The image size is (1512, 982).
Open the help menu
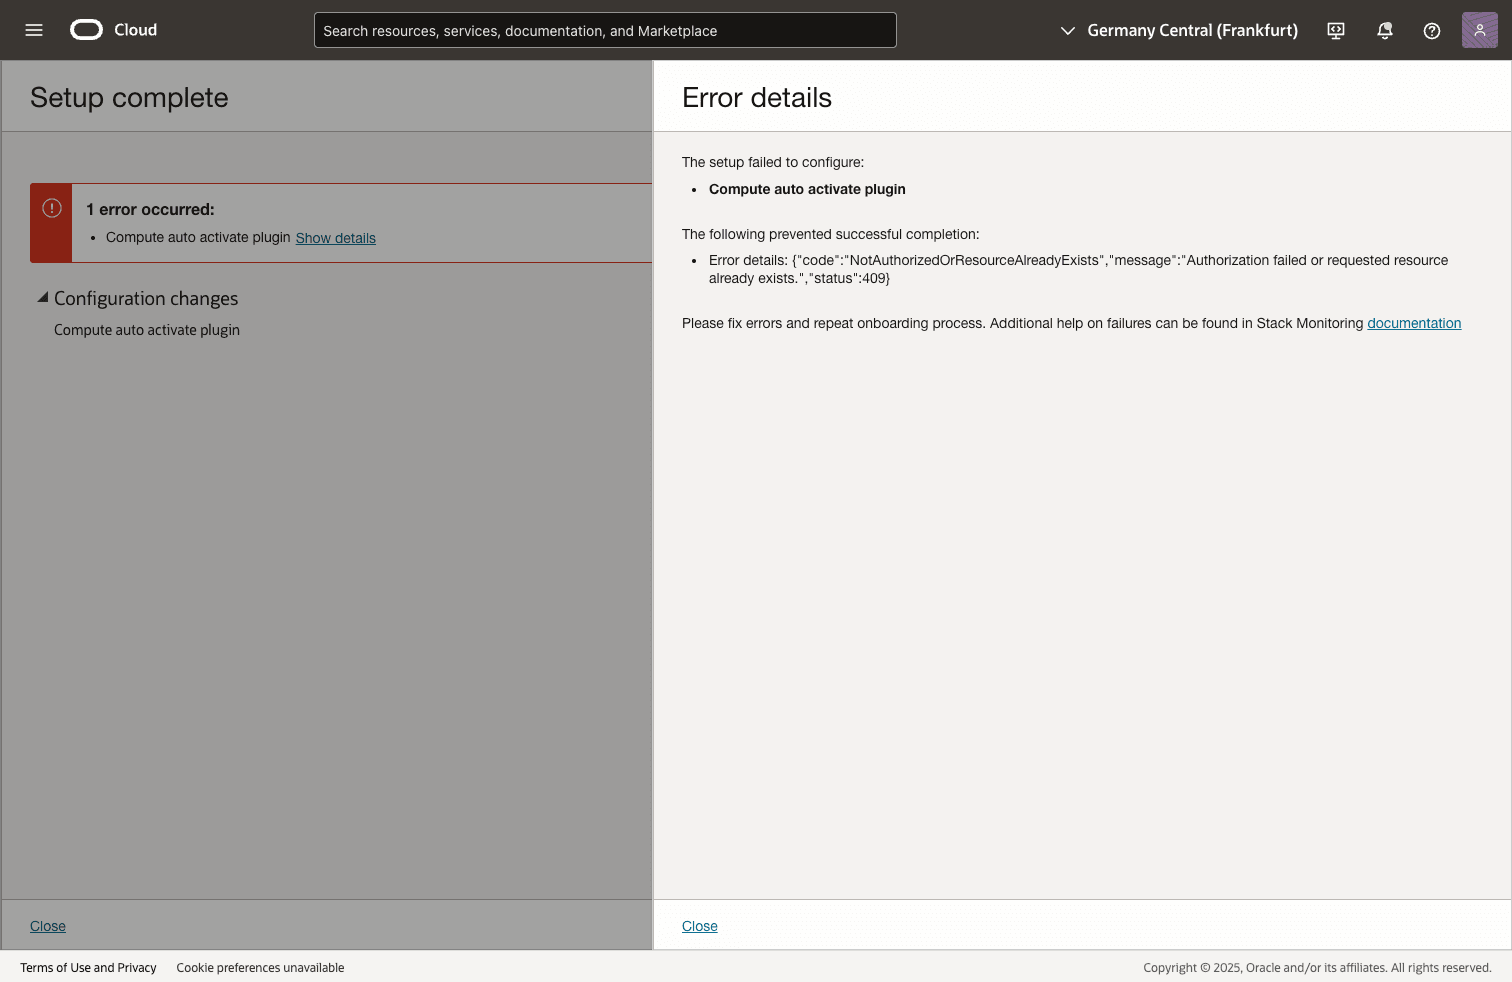(1431, 30)
